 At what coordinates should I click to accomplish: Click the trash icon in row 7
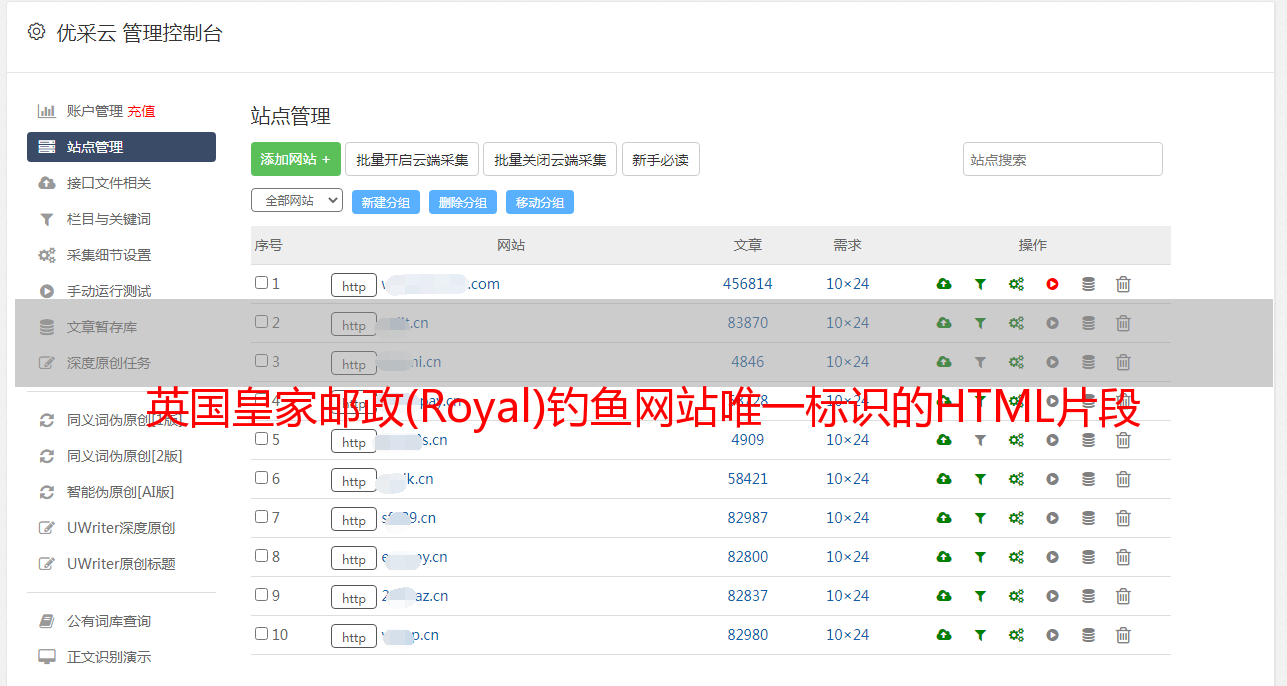point(1123,518)
